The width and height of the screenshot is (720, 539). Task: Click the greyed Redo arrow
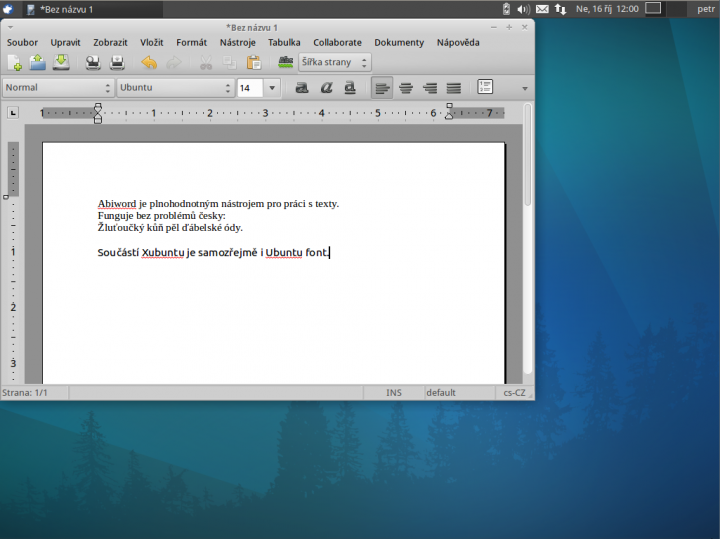coord(174,62)
